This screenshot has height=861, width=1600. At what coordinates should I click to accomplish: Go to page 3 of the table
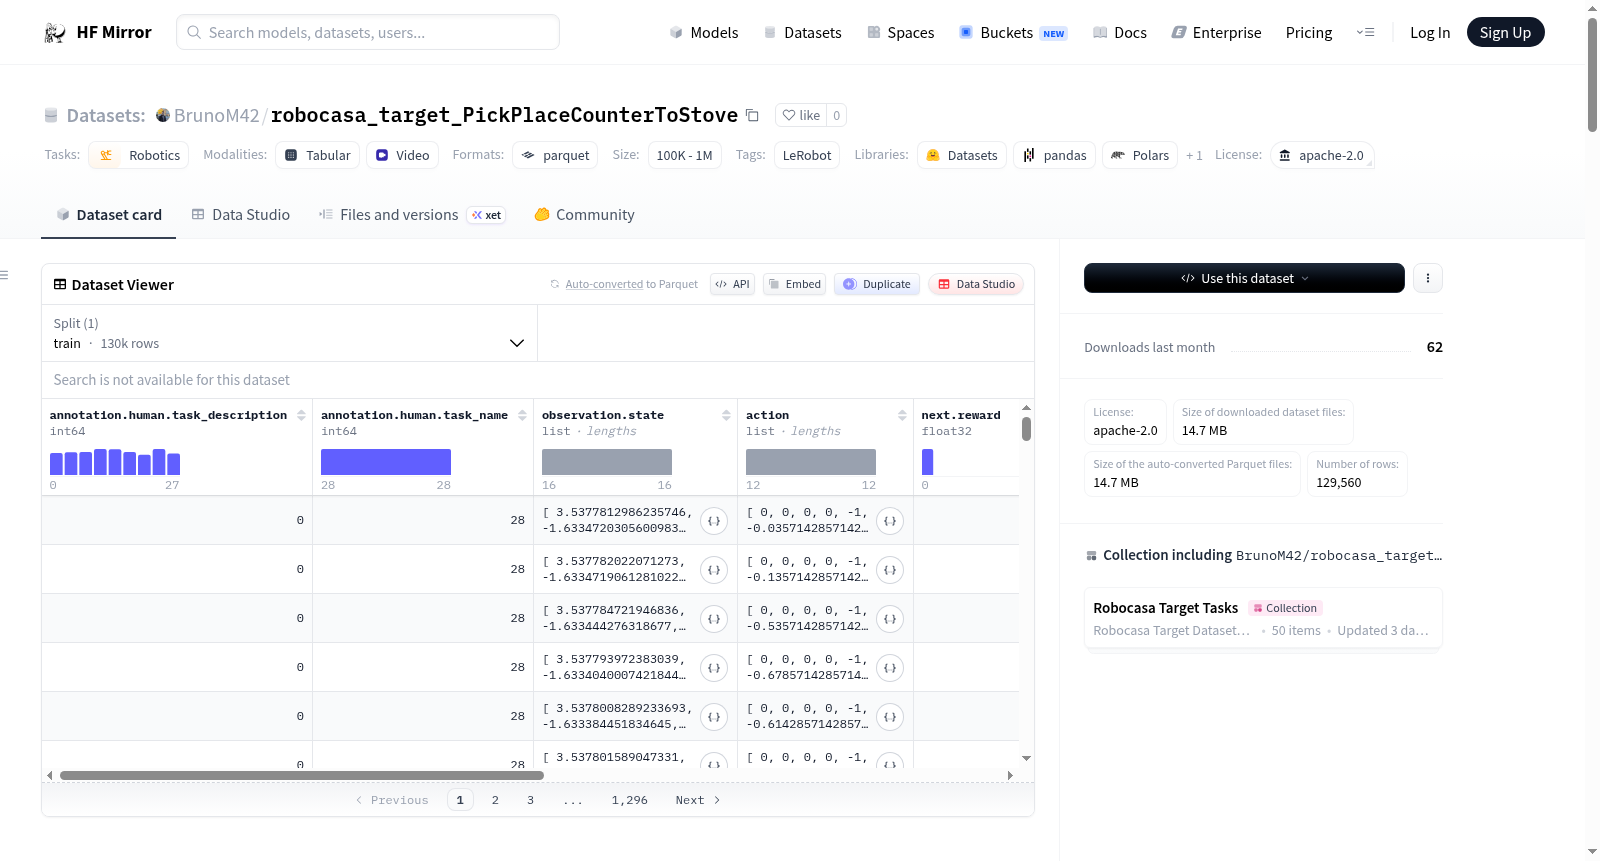(x=530, y=800)
